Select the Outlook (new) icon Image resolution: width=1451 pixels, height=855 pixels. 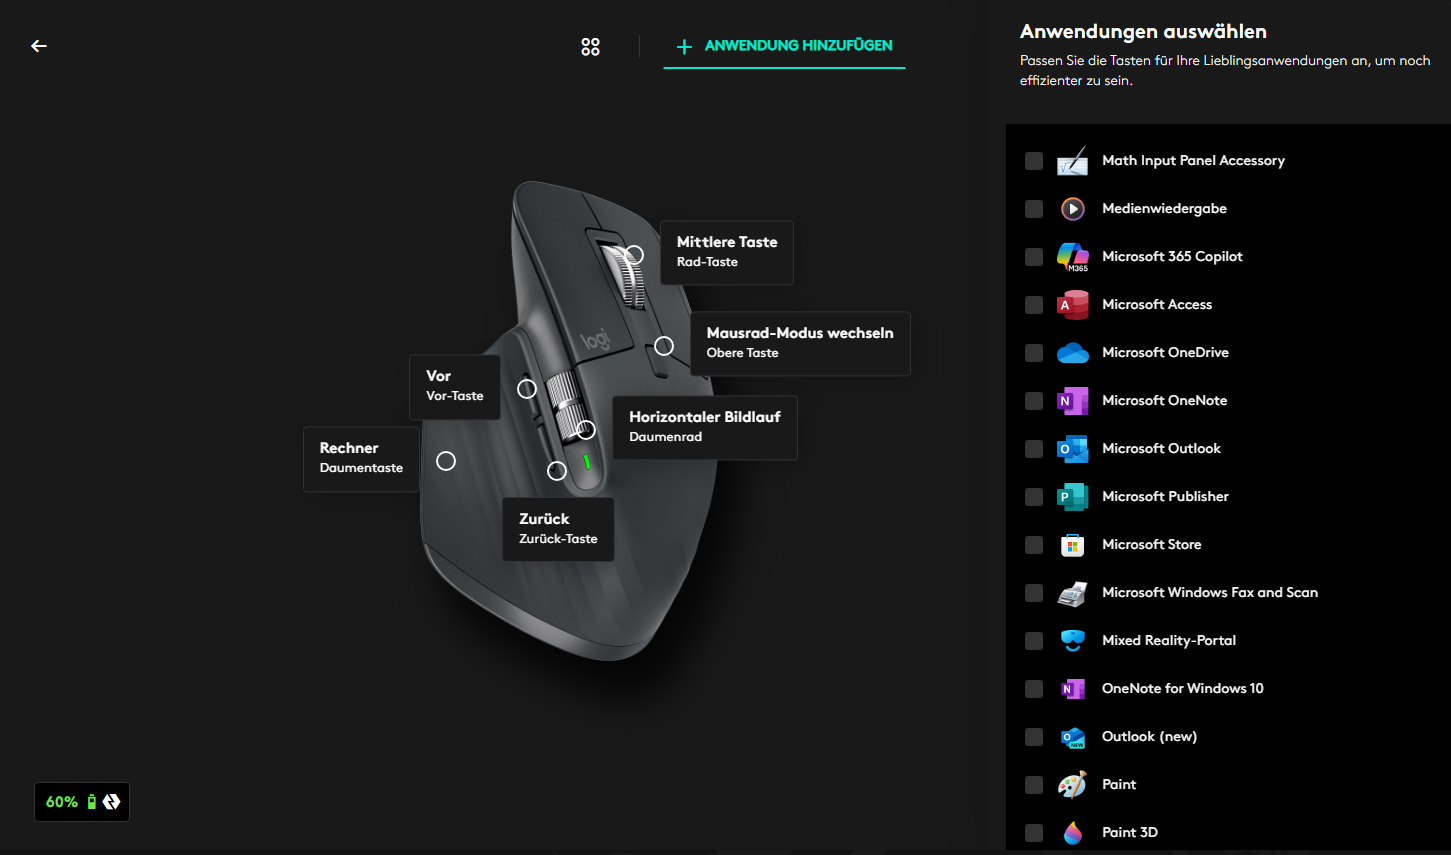tap(1073, 737)
